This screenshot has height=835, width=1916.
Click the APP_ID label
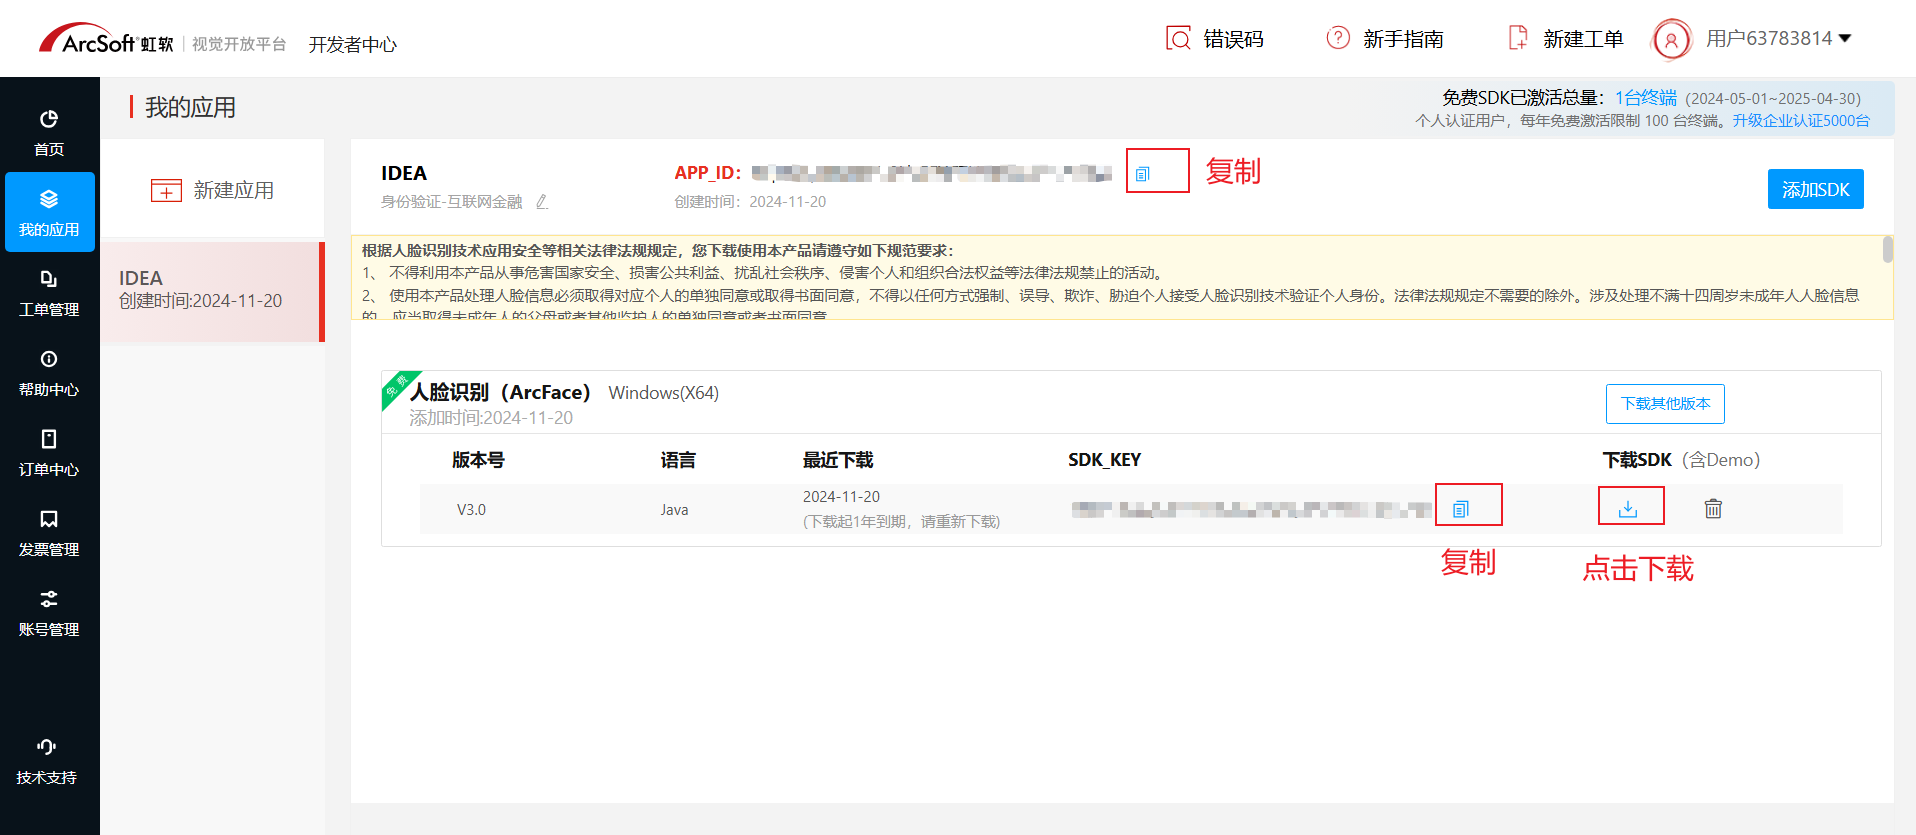point(707,173)
